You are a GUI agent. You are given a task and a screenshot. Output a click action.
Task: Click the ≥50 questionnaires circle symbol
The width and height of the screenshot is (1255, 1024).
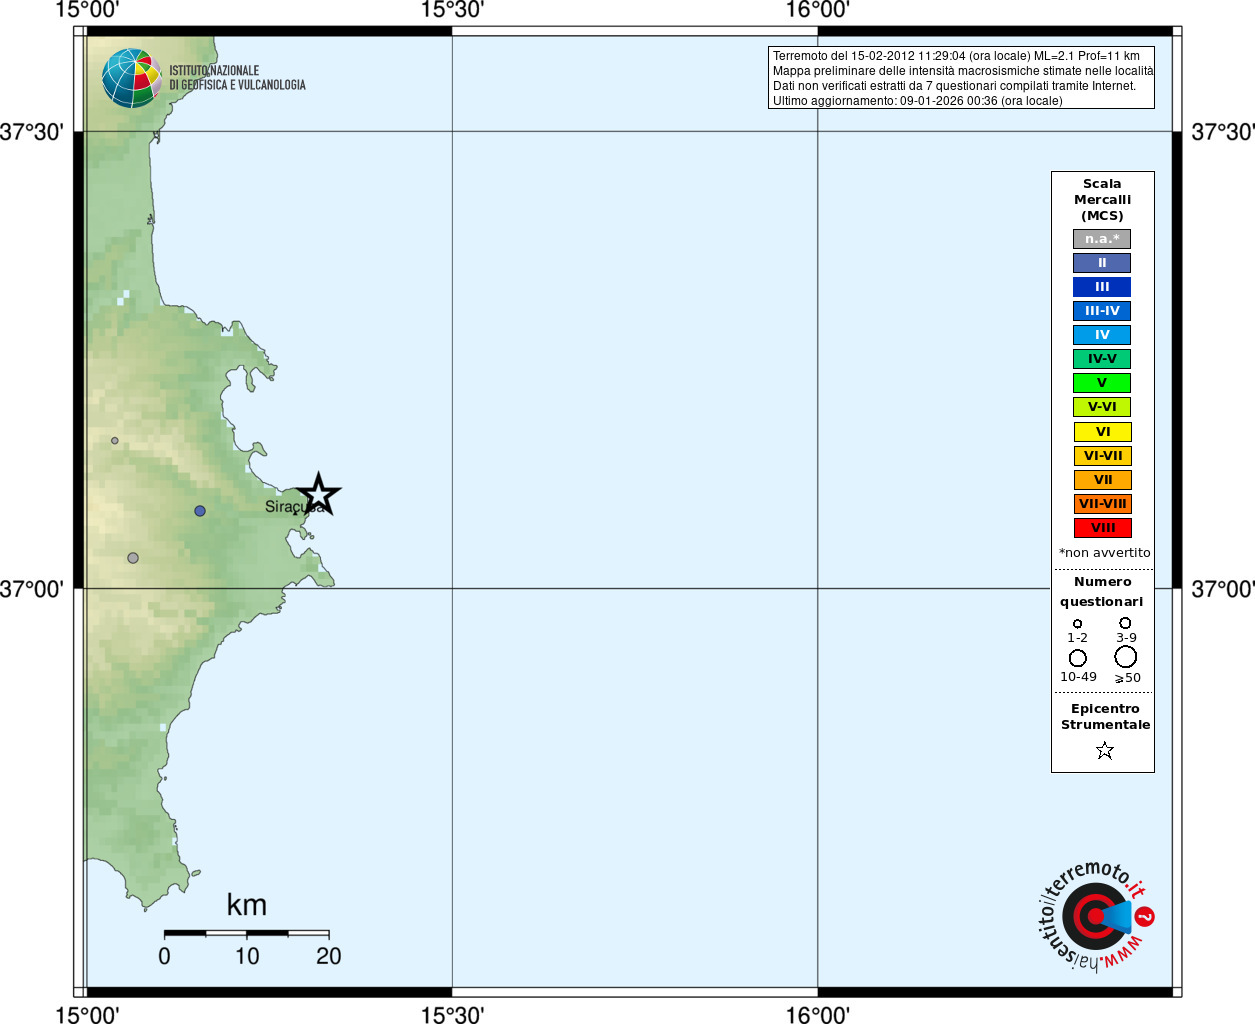click(1125, 657)
